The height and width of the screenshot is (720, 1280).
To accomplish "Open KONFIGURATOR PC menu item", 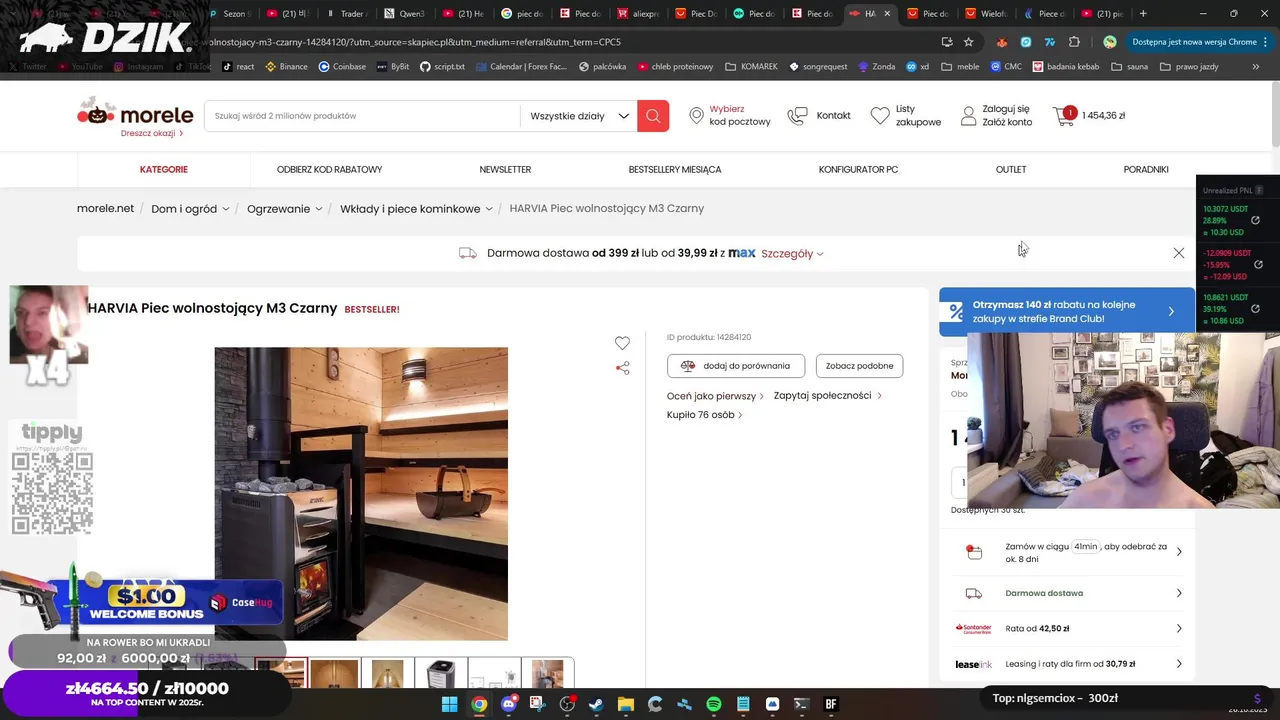I will pyautogui.click(x=858, y=170).
